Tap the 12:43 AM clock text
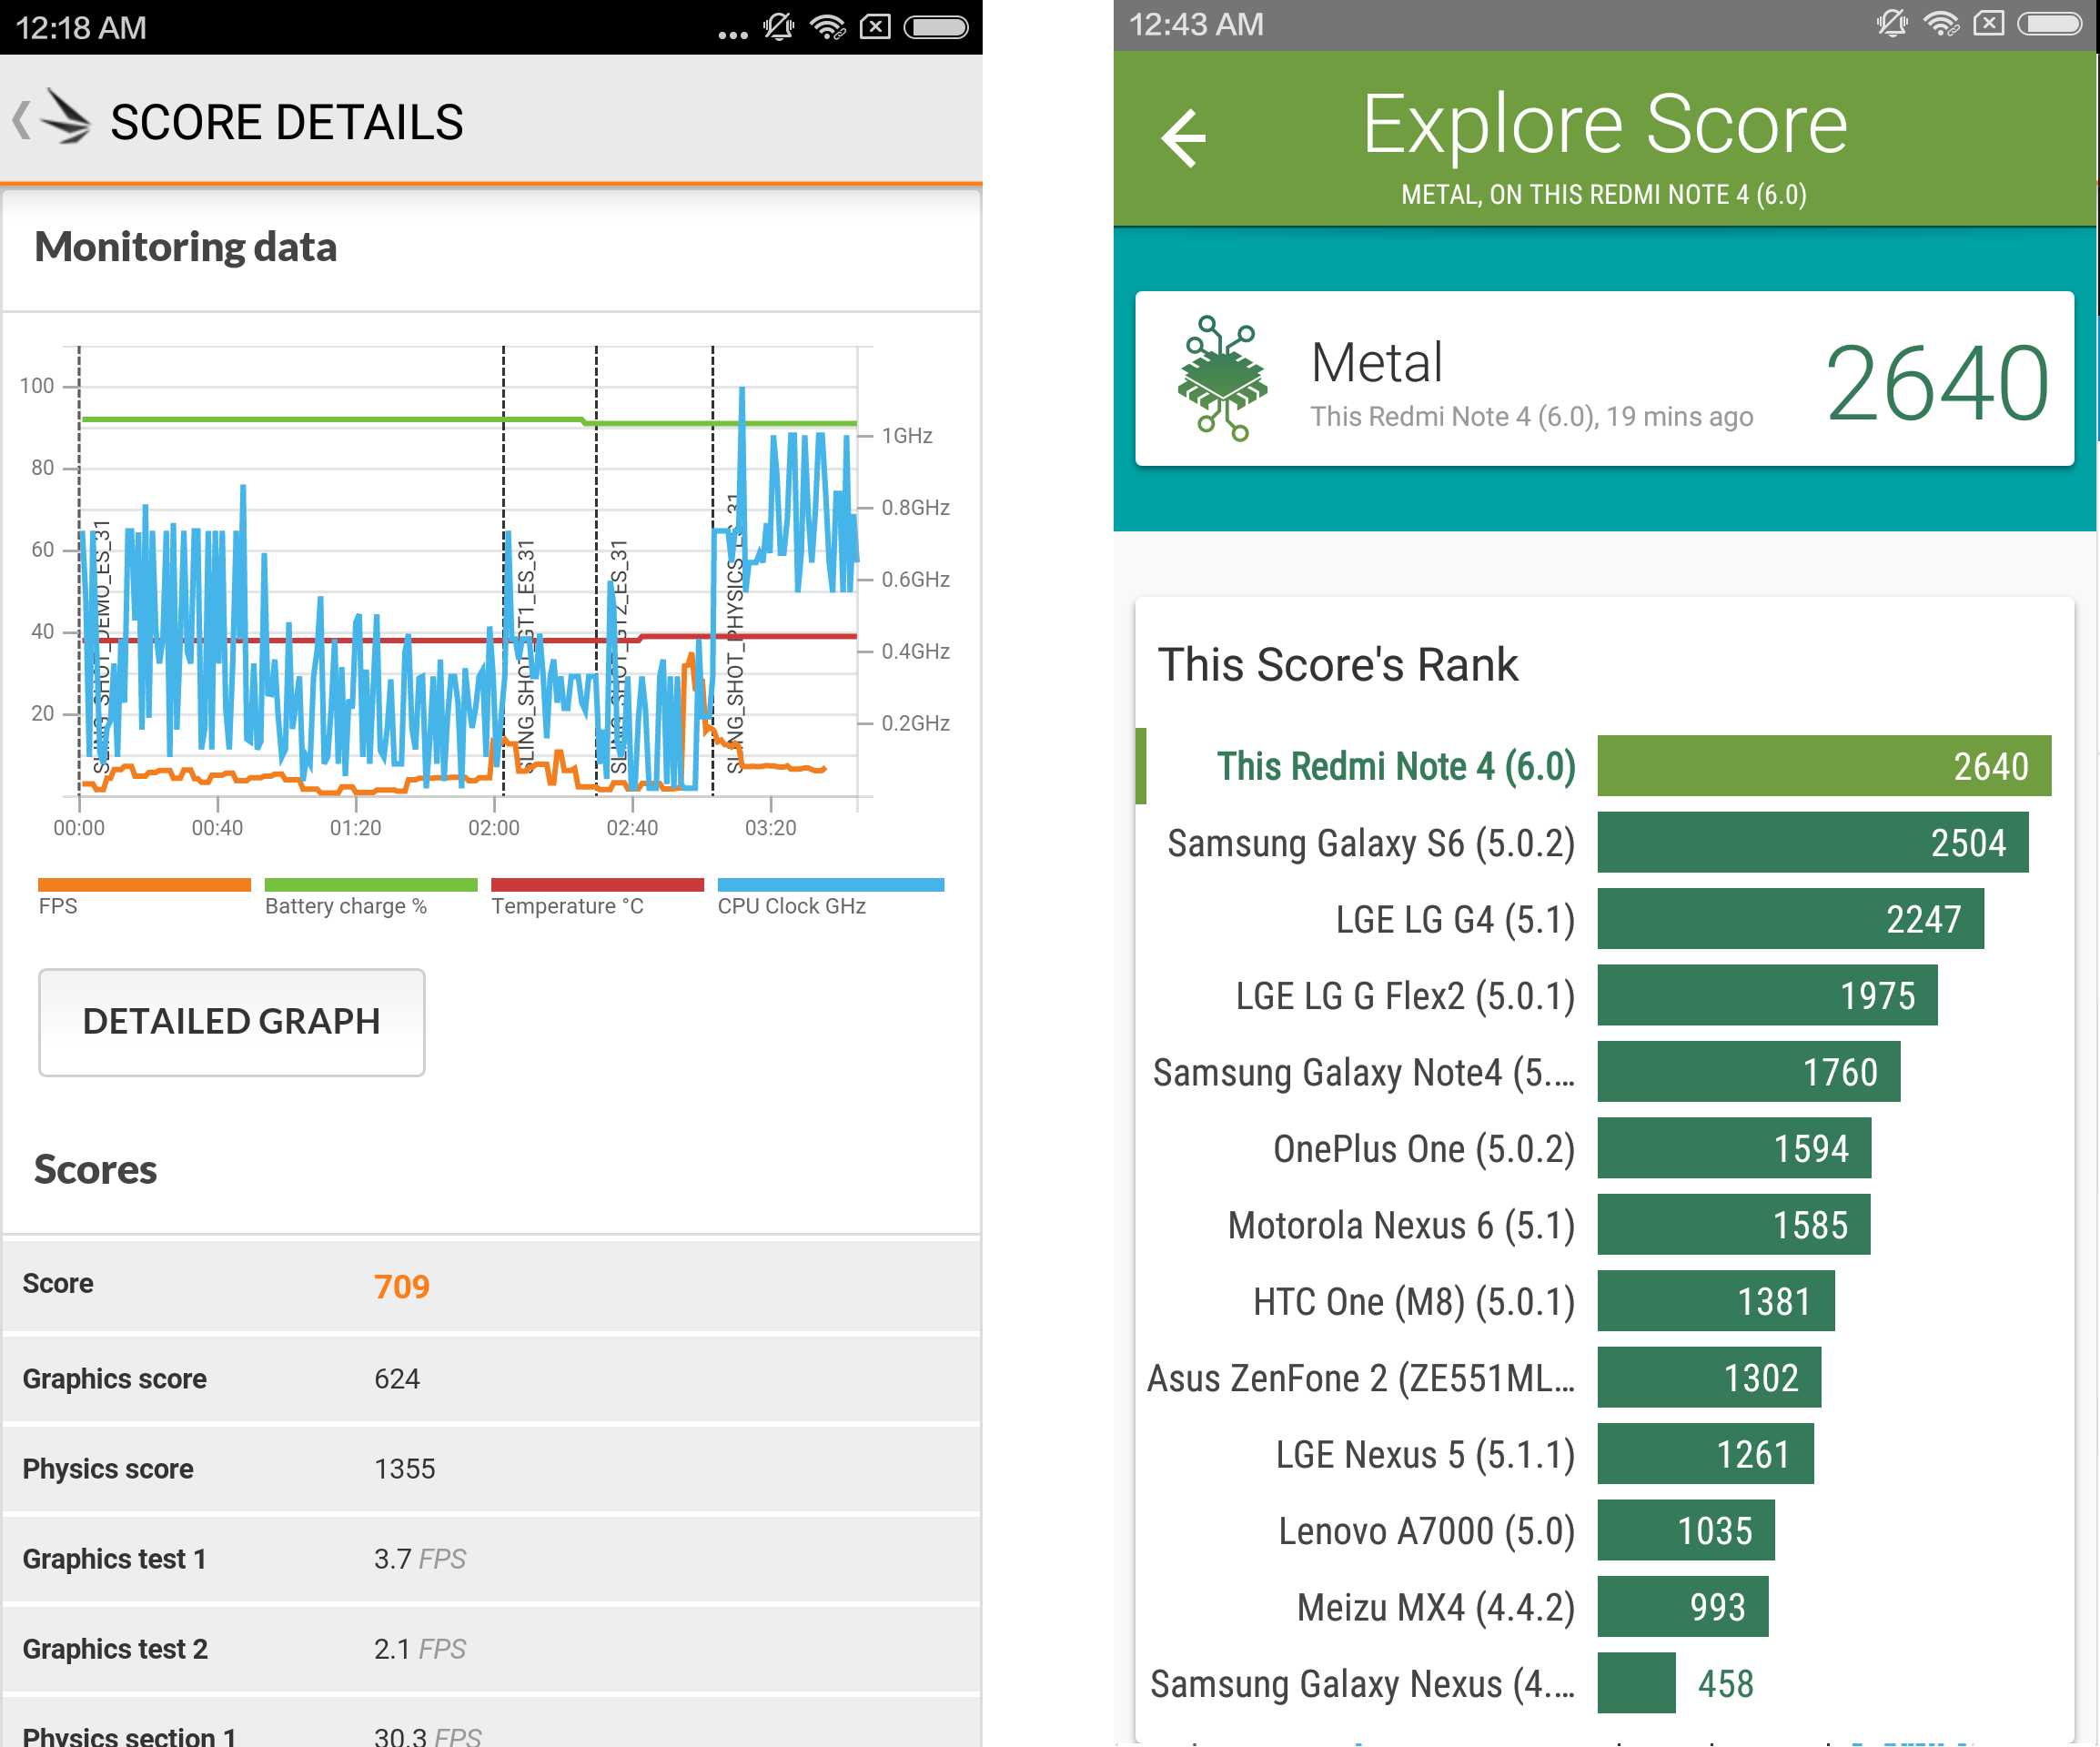The image size is (2100, 1747). tap(1196, 23)
